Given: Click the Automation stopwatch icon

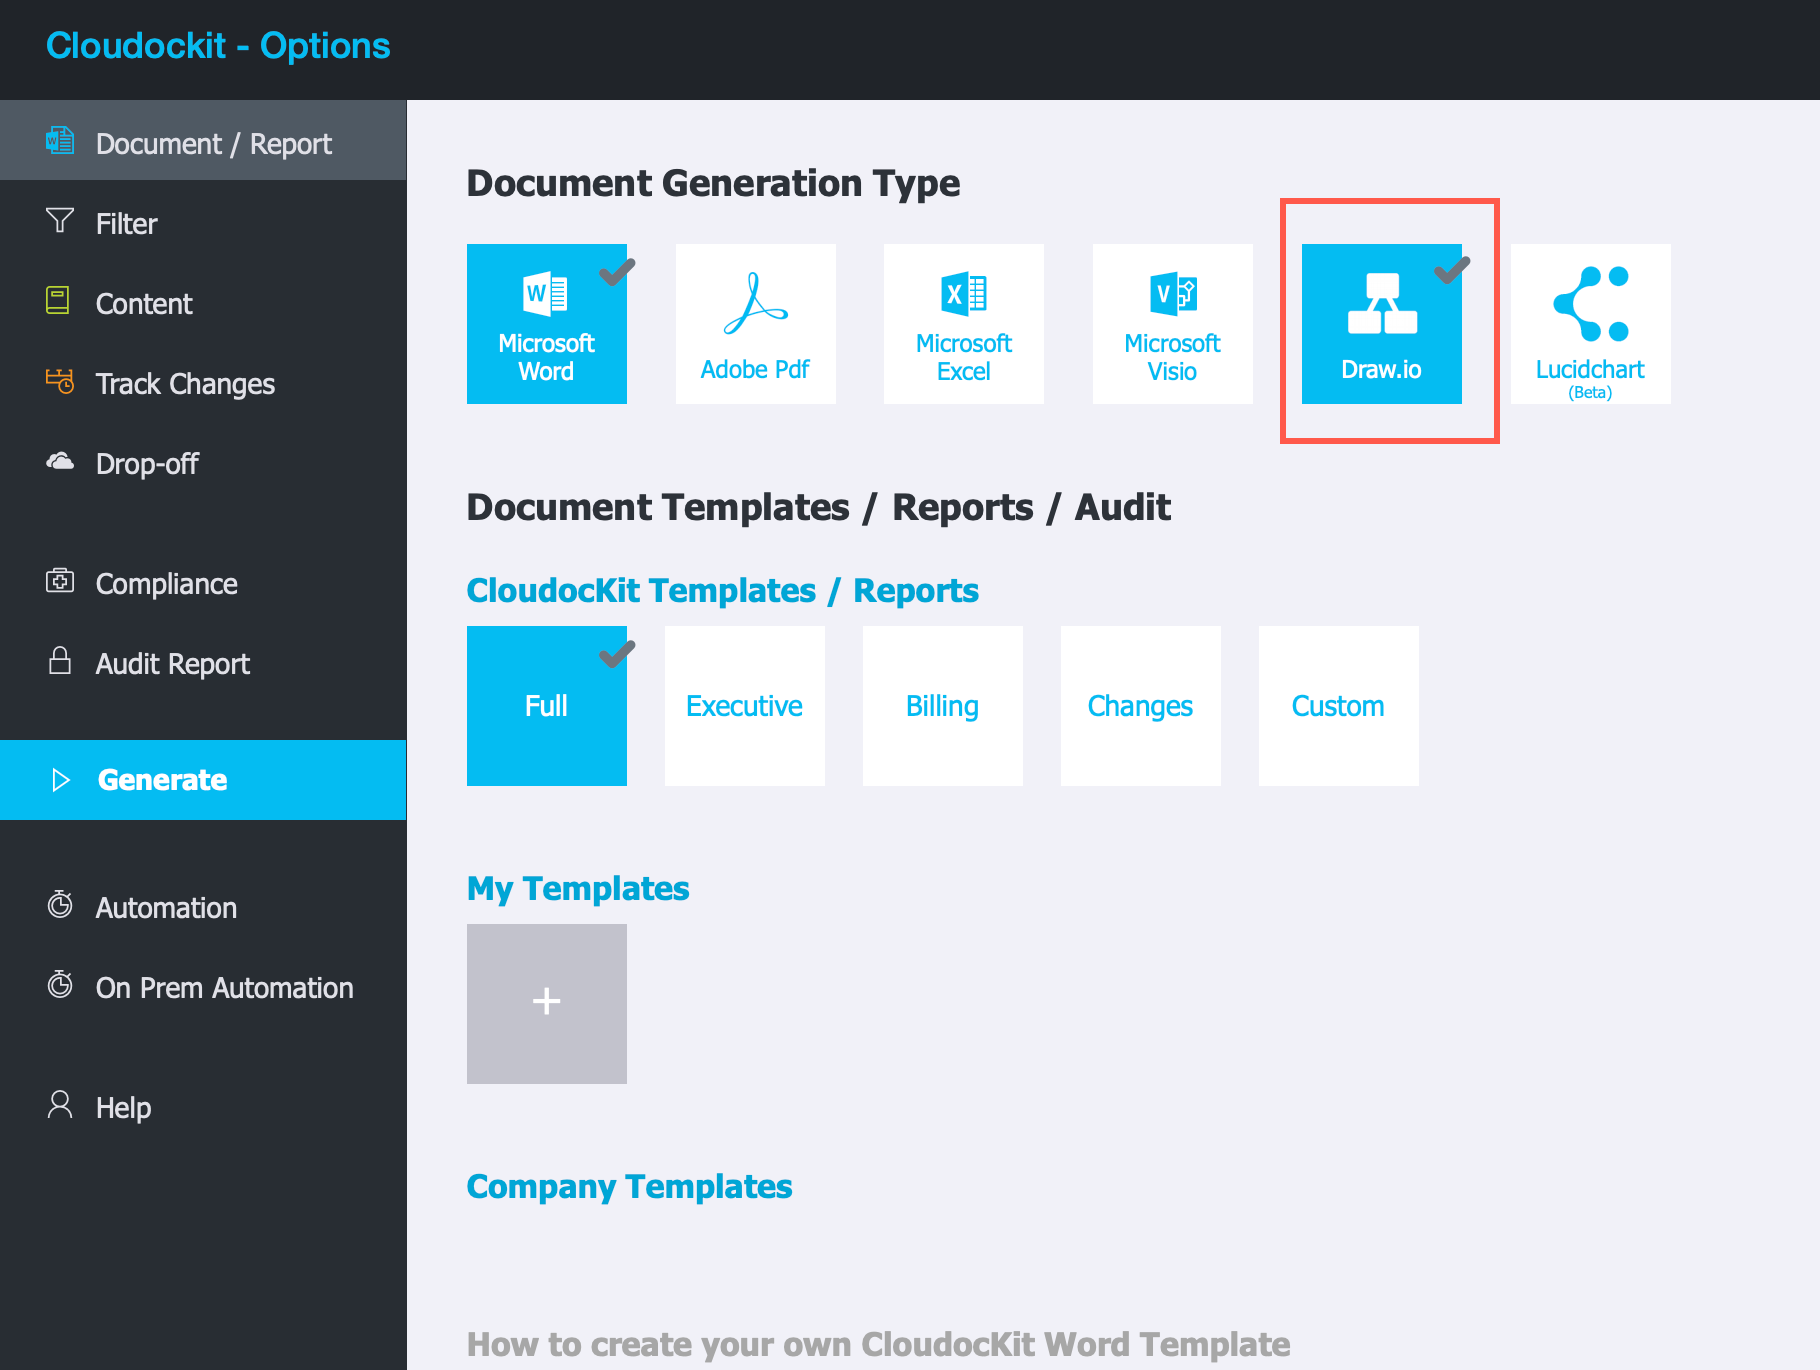Looking at the screenshot, I should [60, 905].
